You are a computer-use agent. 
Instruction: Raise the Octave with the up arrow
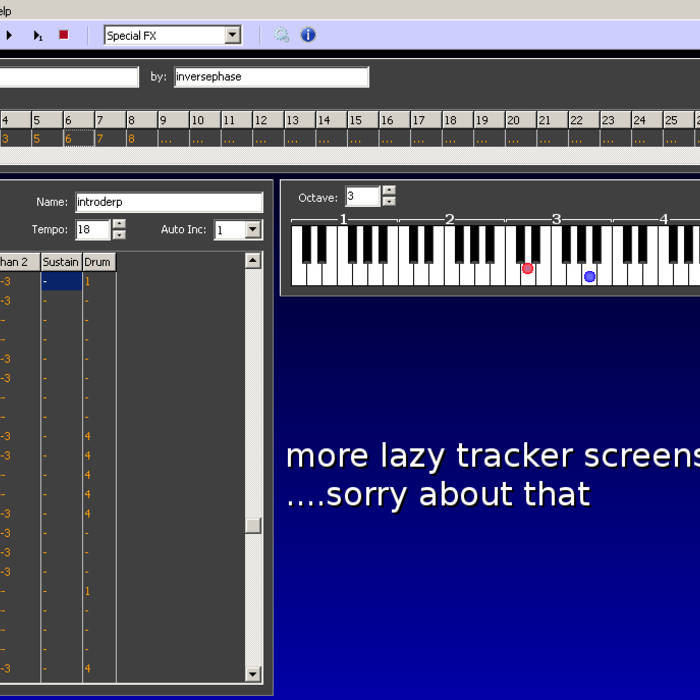389,191
